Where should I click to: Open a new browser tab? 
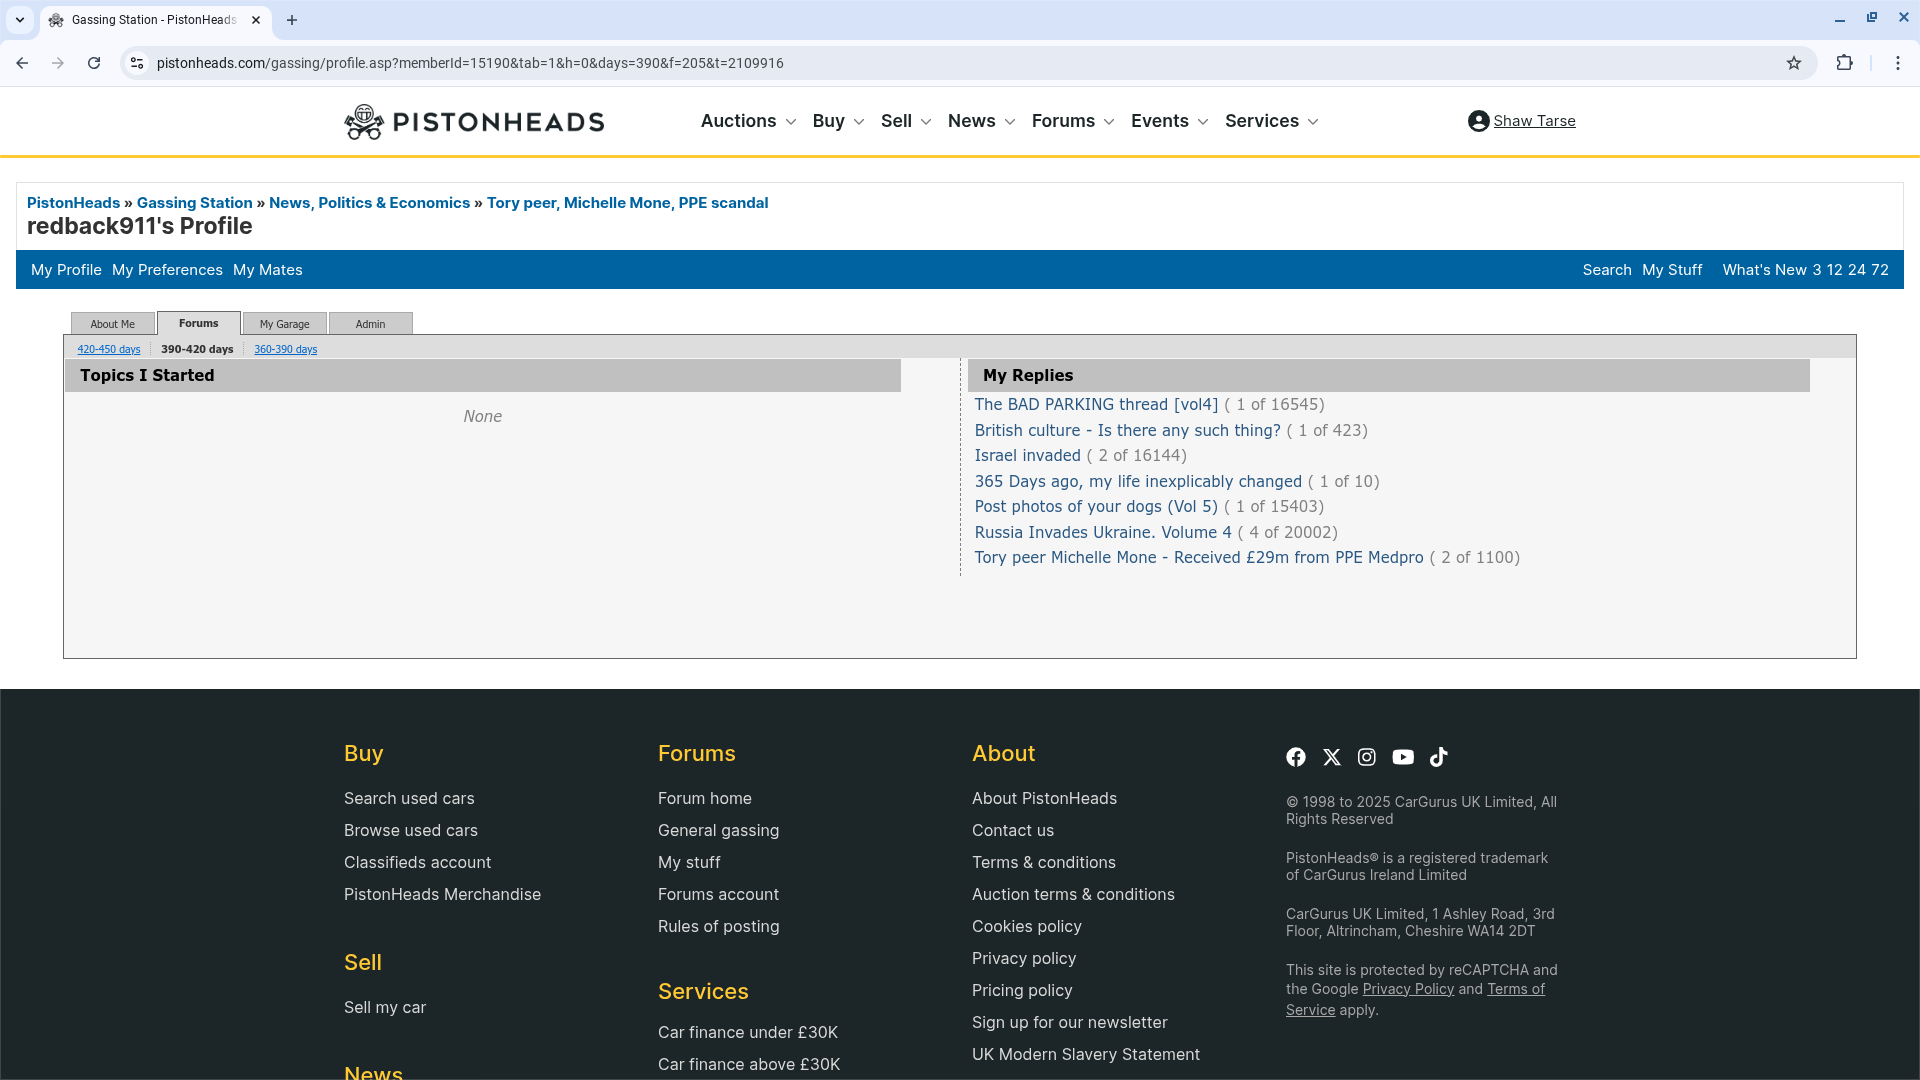(292, 20)
